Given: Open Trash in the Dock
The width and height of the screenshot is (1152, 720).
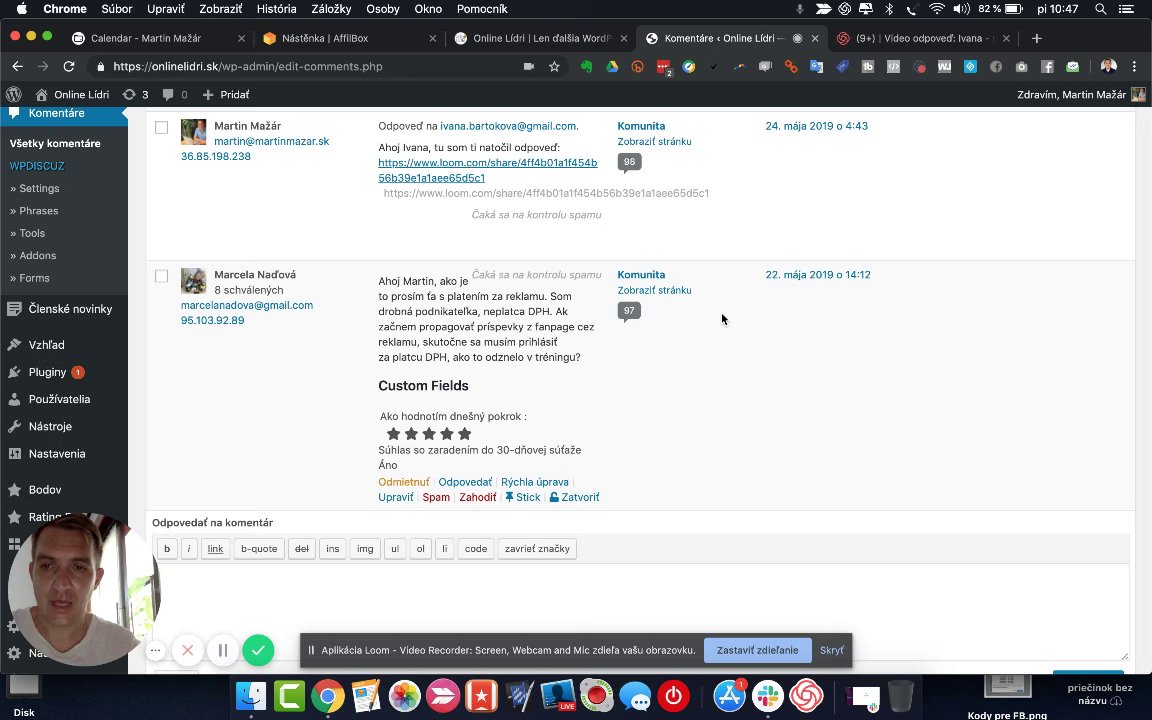Looking at the screenshot, I should 900,695.
